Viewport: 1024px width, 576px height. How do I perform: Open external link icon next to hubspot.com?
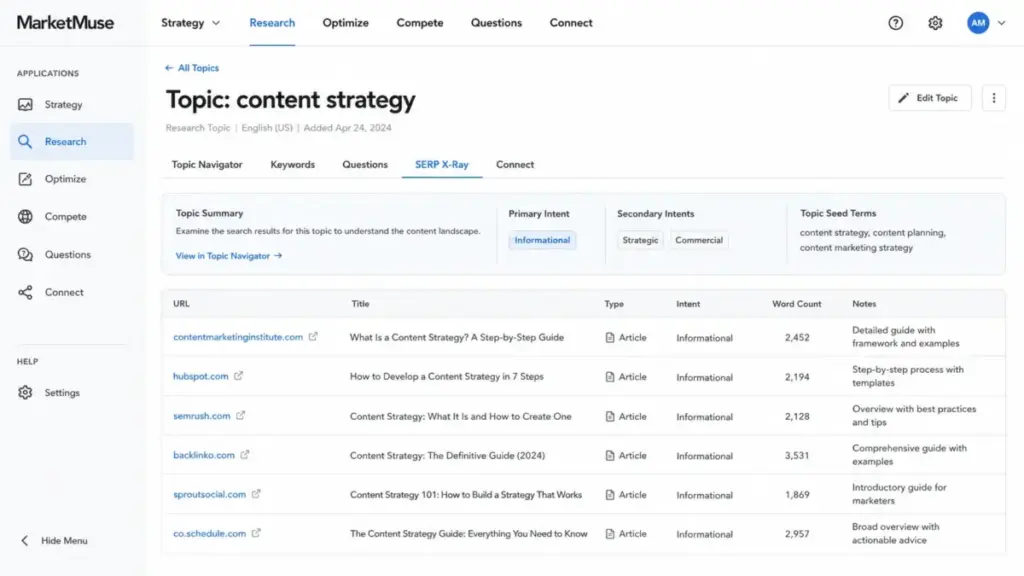(238, 376)
